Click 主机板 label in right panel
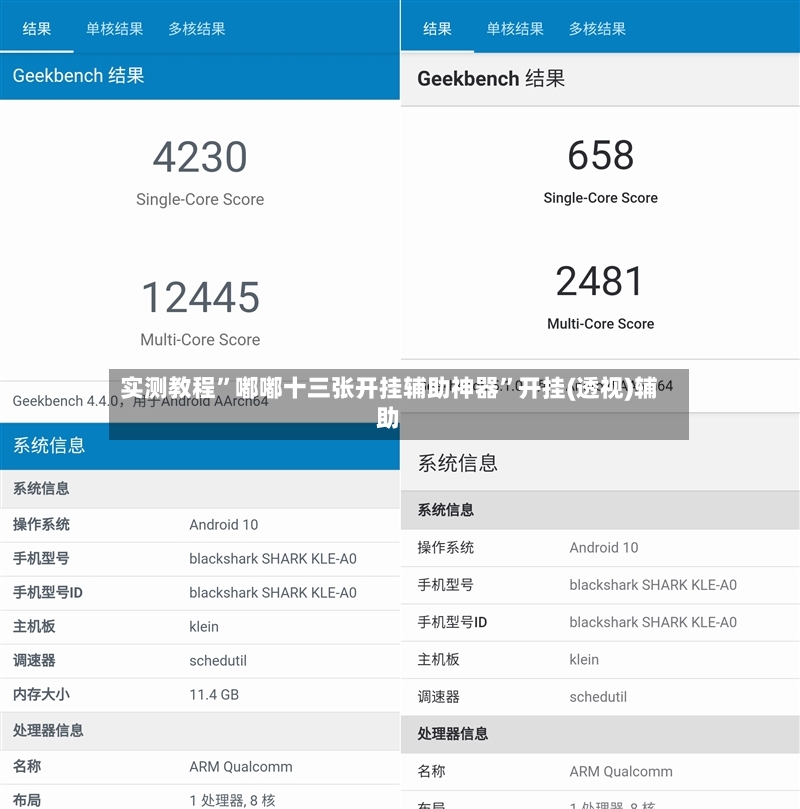800x809 pixels. point(438,660)
